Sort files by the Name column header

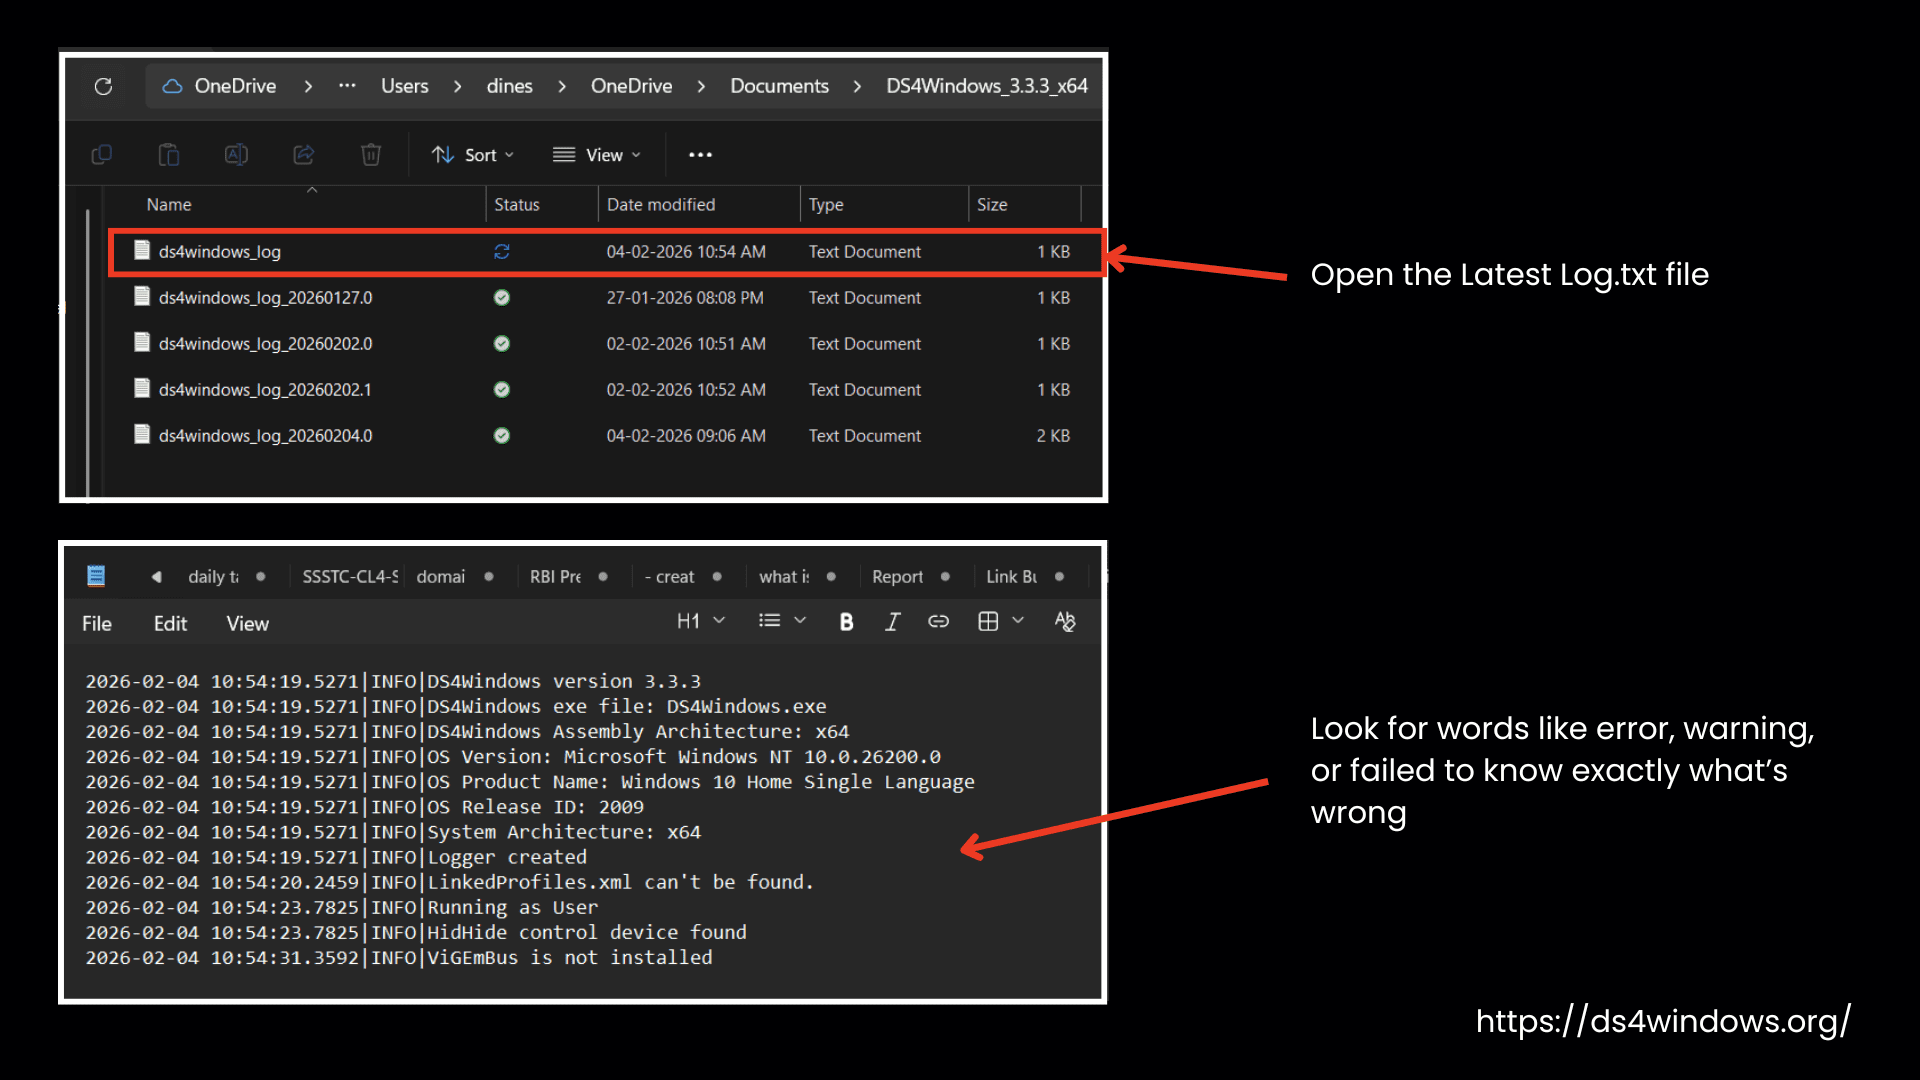click(x=169, y=205)
